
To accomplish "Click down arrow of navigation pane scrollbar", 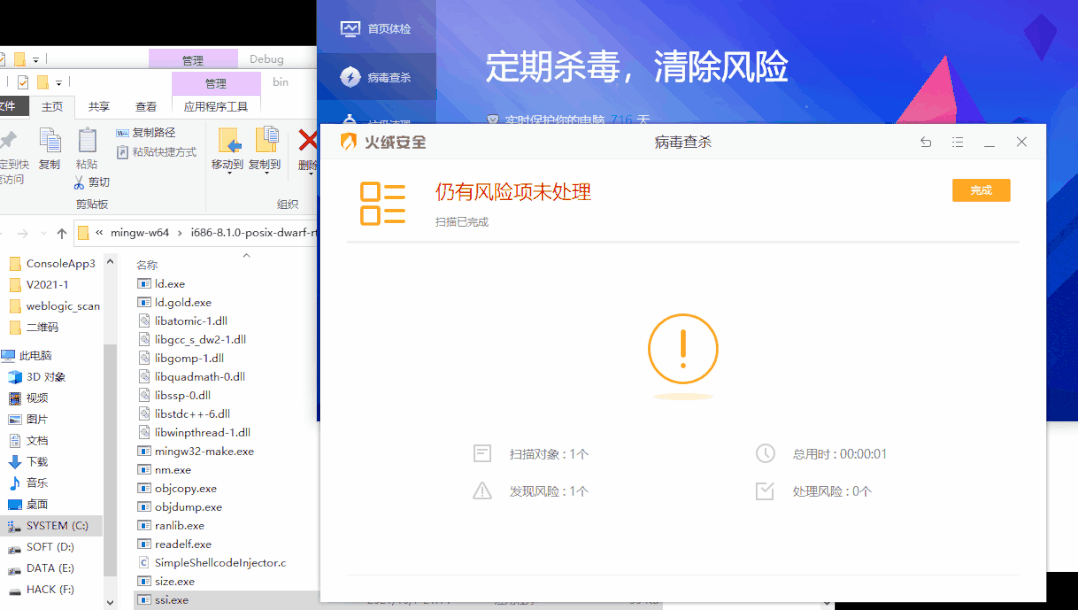I will [110, 603].
